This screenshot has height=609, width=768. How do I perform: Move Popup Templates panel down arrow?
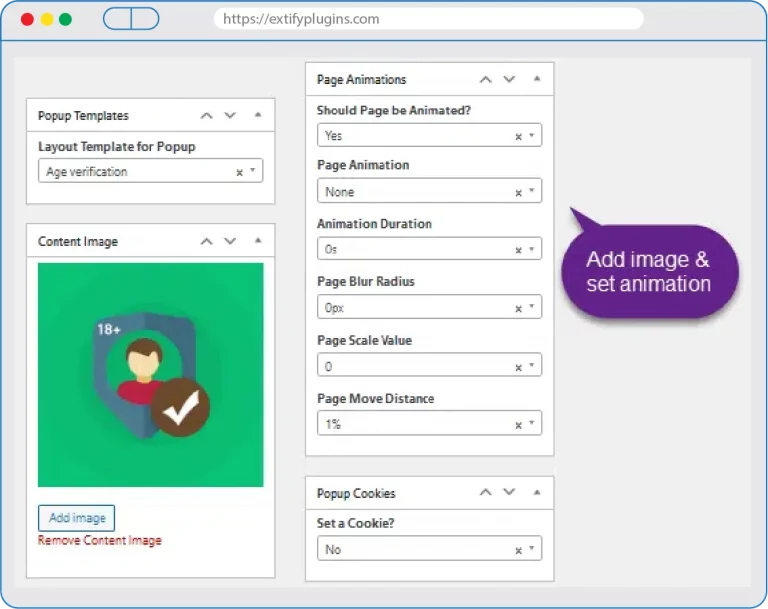pos(230,116)
